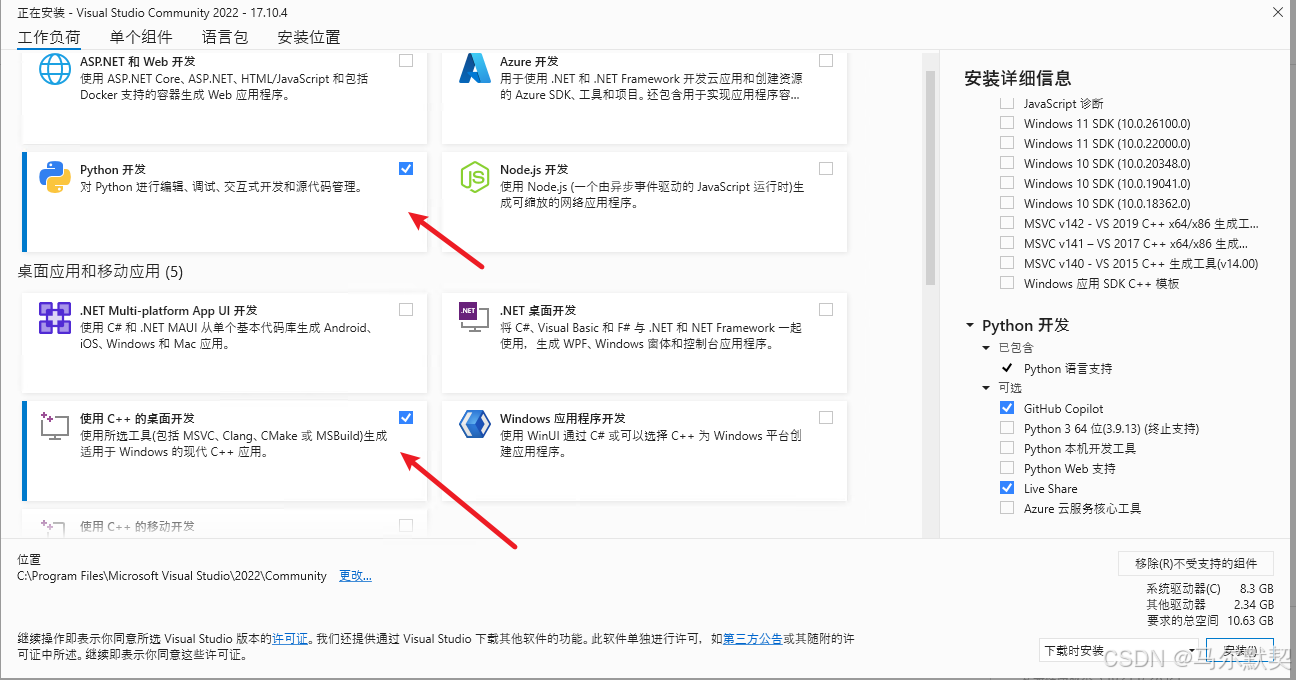1296x680 pixels.
Task: Uncheck the Live Share component
Action: (1007, 488)
